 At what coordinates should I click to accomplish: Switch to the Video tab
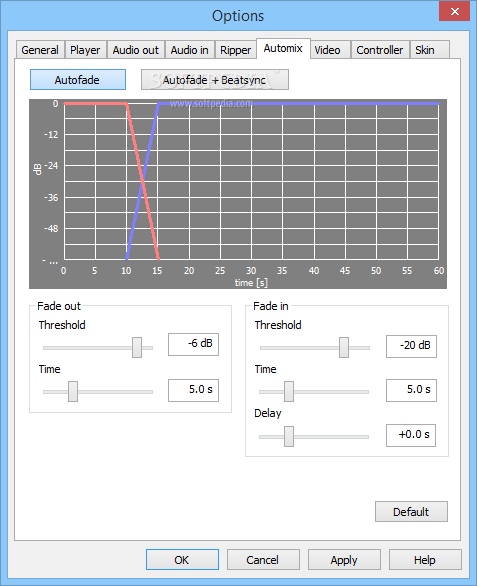click(x=329, y=50)
